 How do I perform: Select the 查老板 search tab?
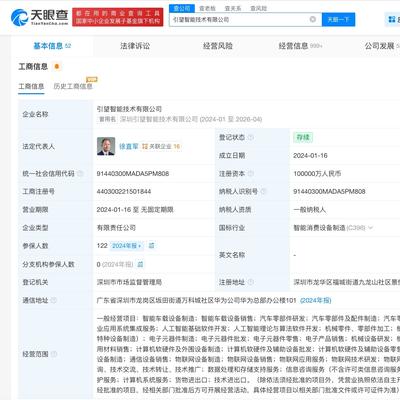click(x=207, y=8)
